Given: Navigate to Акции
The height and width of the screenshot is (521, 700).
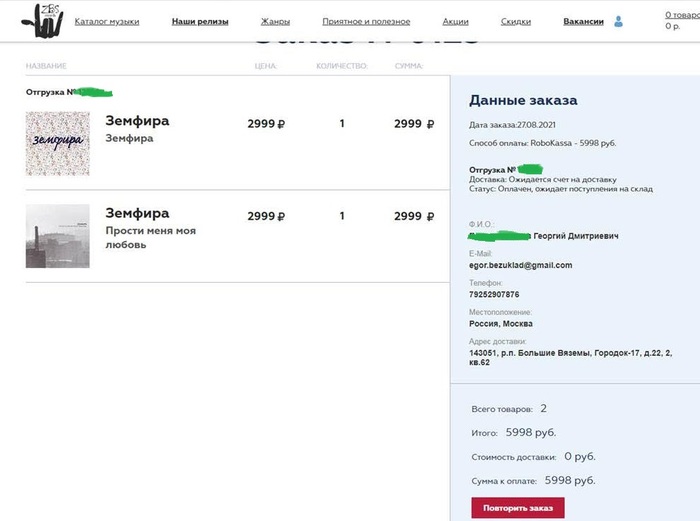Looking at the screenshot, I should 455,21.
